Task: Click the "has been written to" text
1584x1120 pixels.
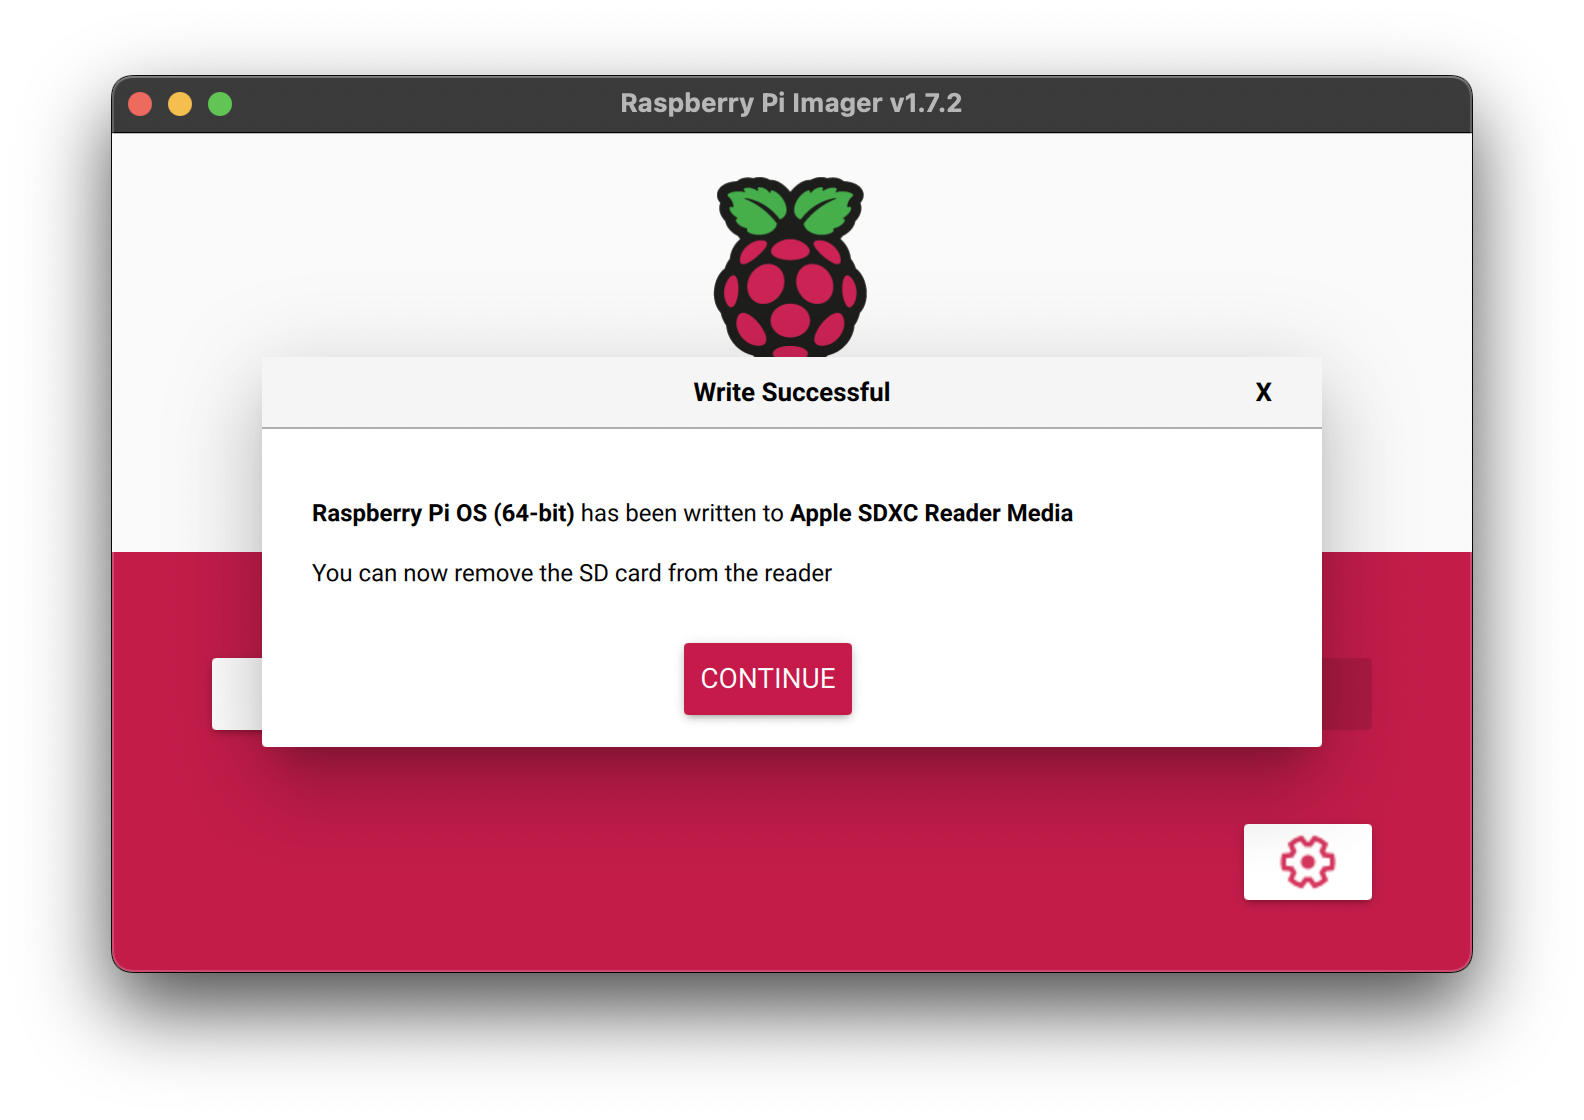Action: (682, 513)
